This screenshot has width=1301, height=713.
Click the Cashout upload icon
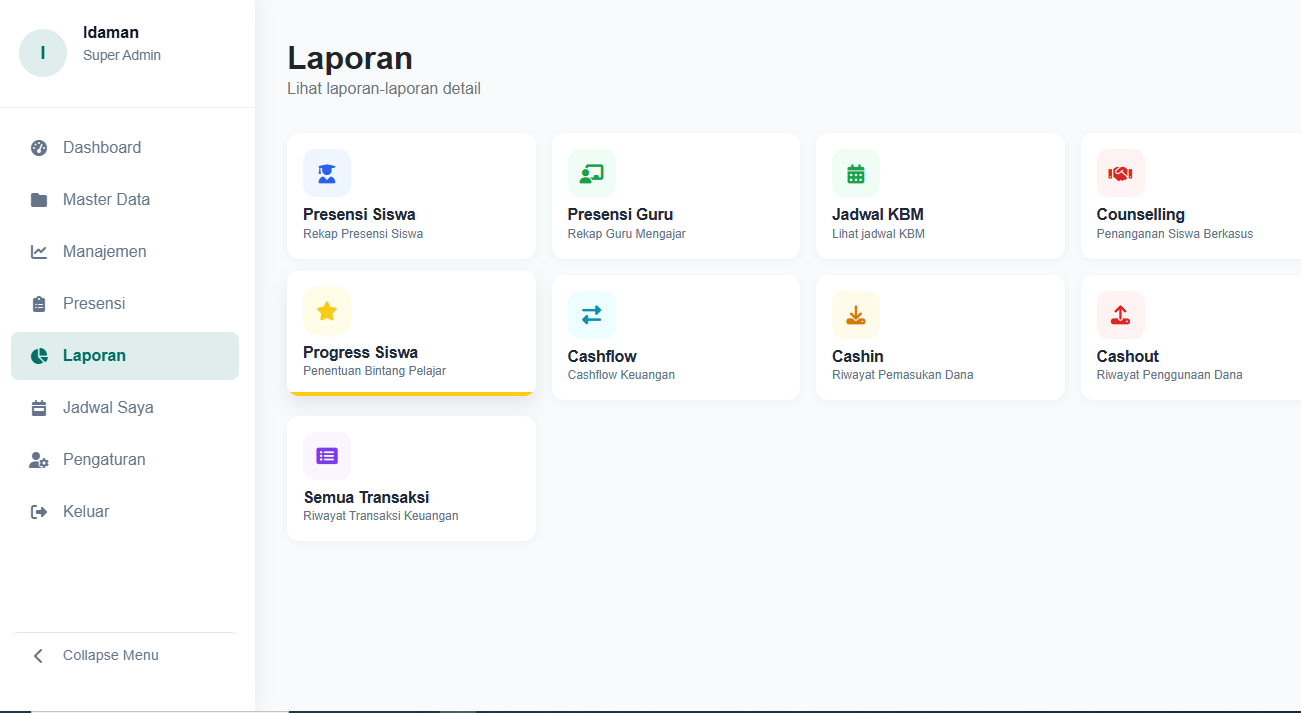1121,315
